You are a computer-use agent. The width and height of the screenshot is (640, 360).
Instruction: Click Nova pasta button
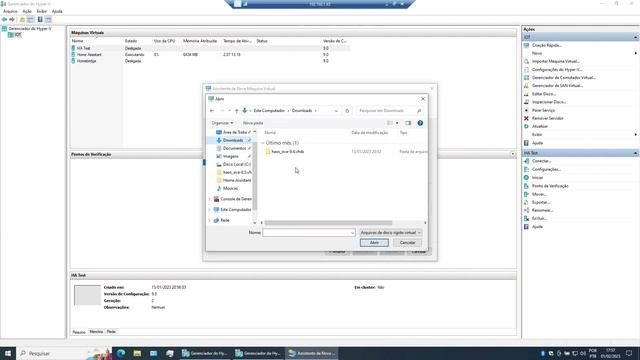253,123
